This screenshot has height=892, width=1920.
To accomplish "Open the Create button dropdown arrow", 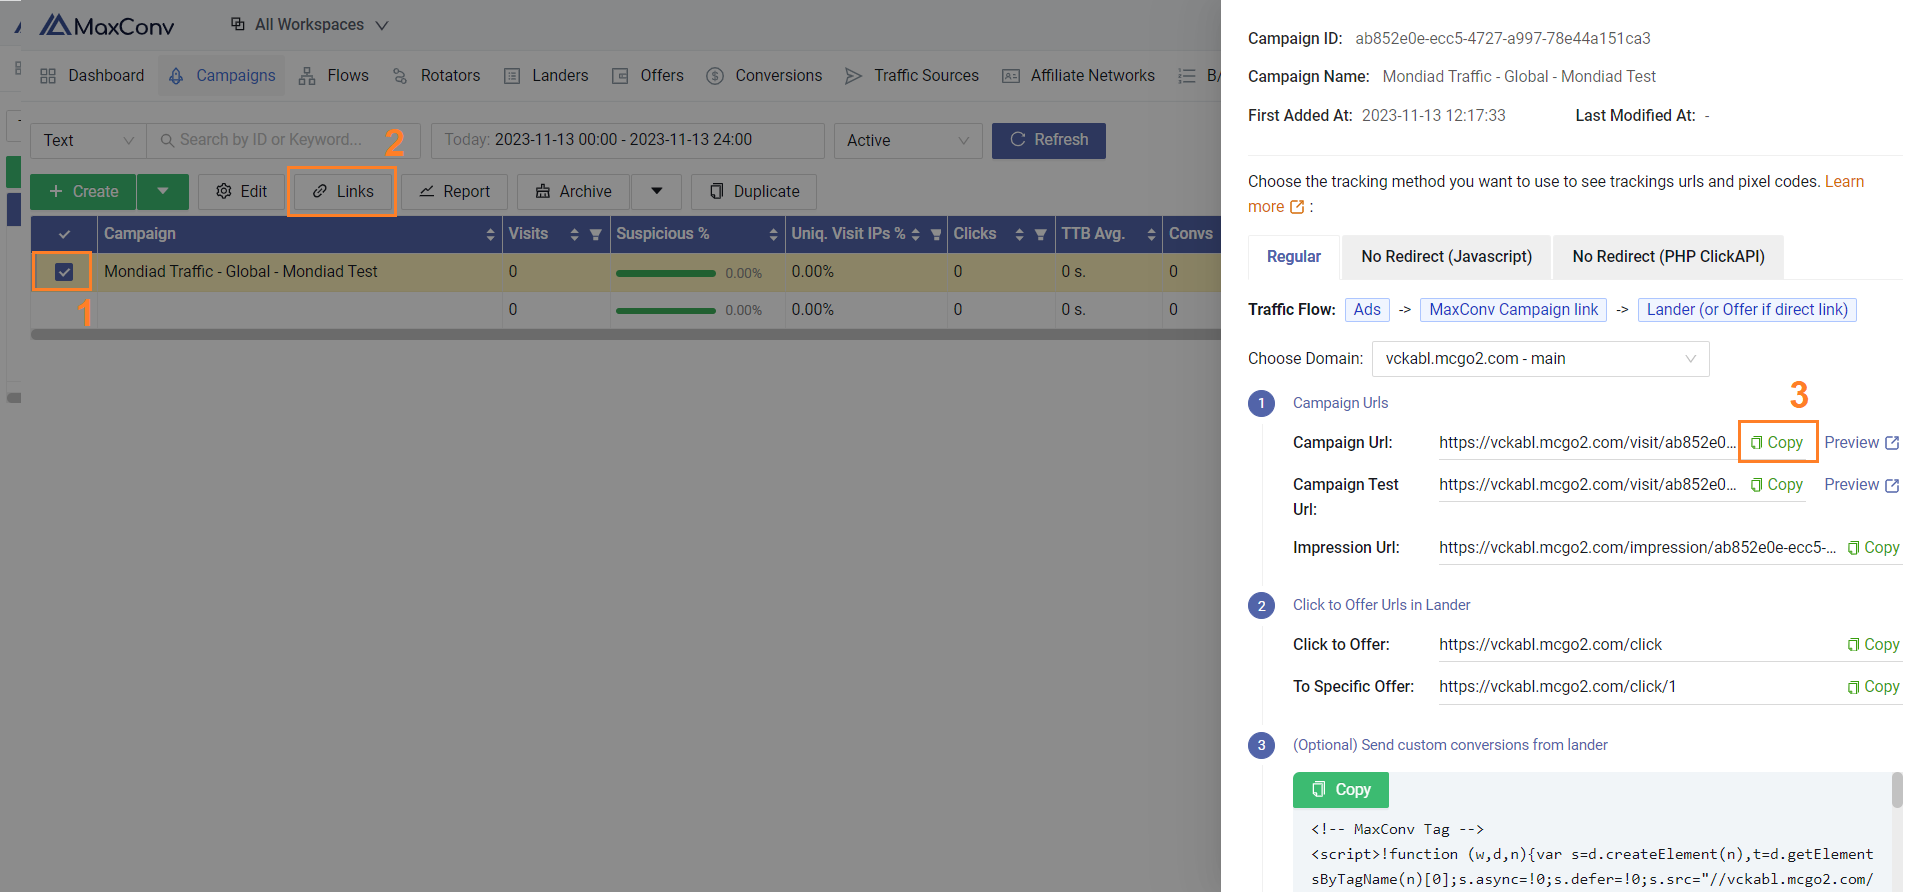I will coord(163,191).
